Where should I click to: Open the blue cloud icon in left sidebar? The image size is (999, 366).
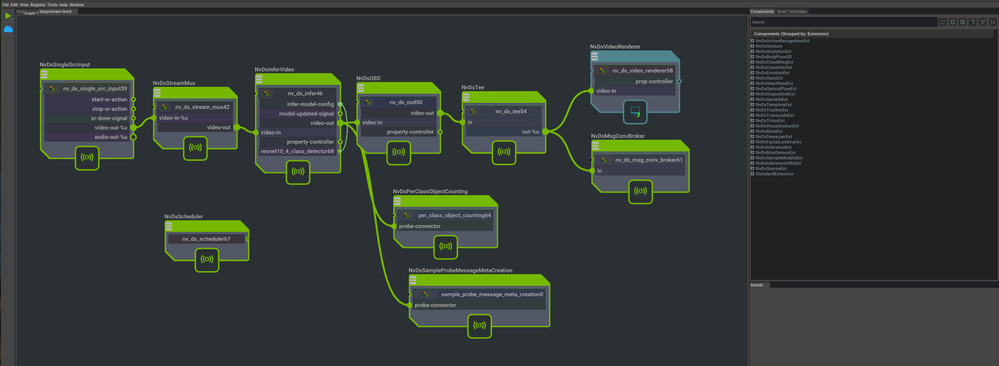[8, 29]
